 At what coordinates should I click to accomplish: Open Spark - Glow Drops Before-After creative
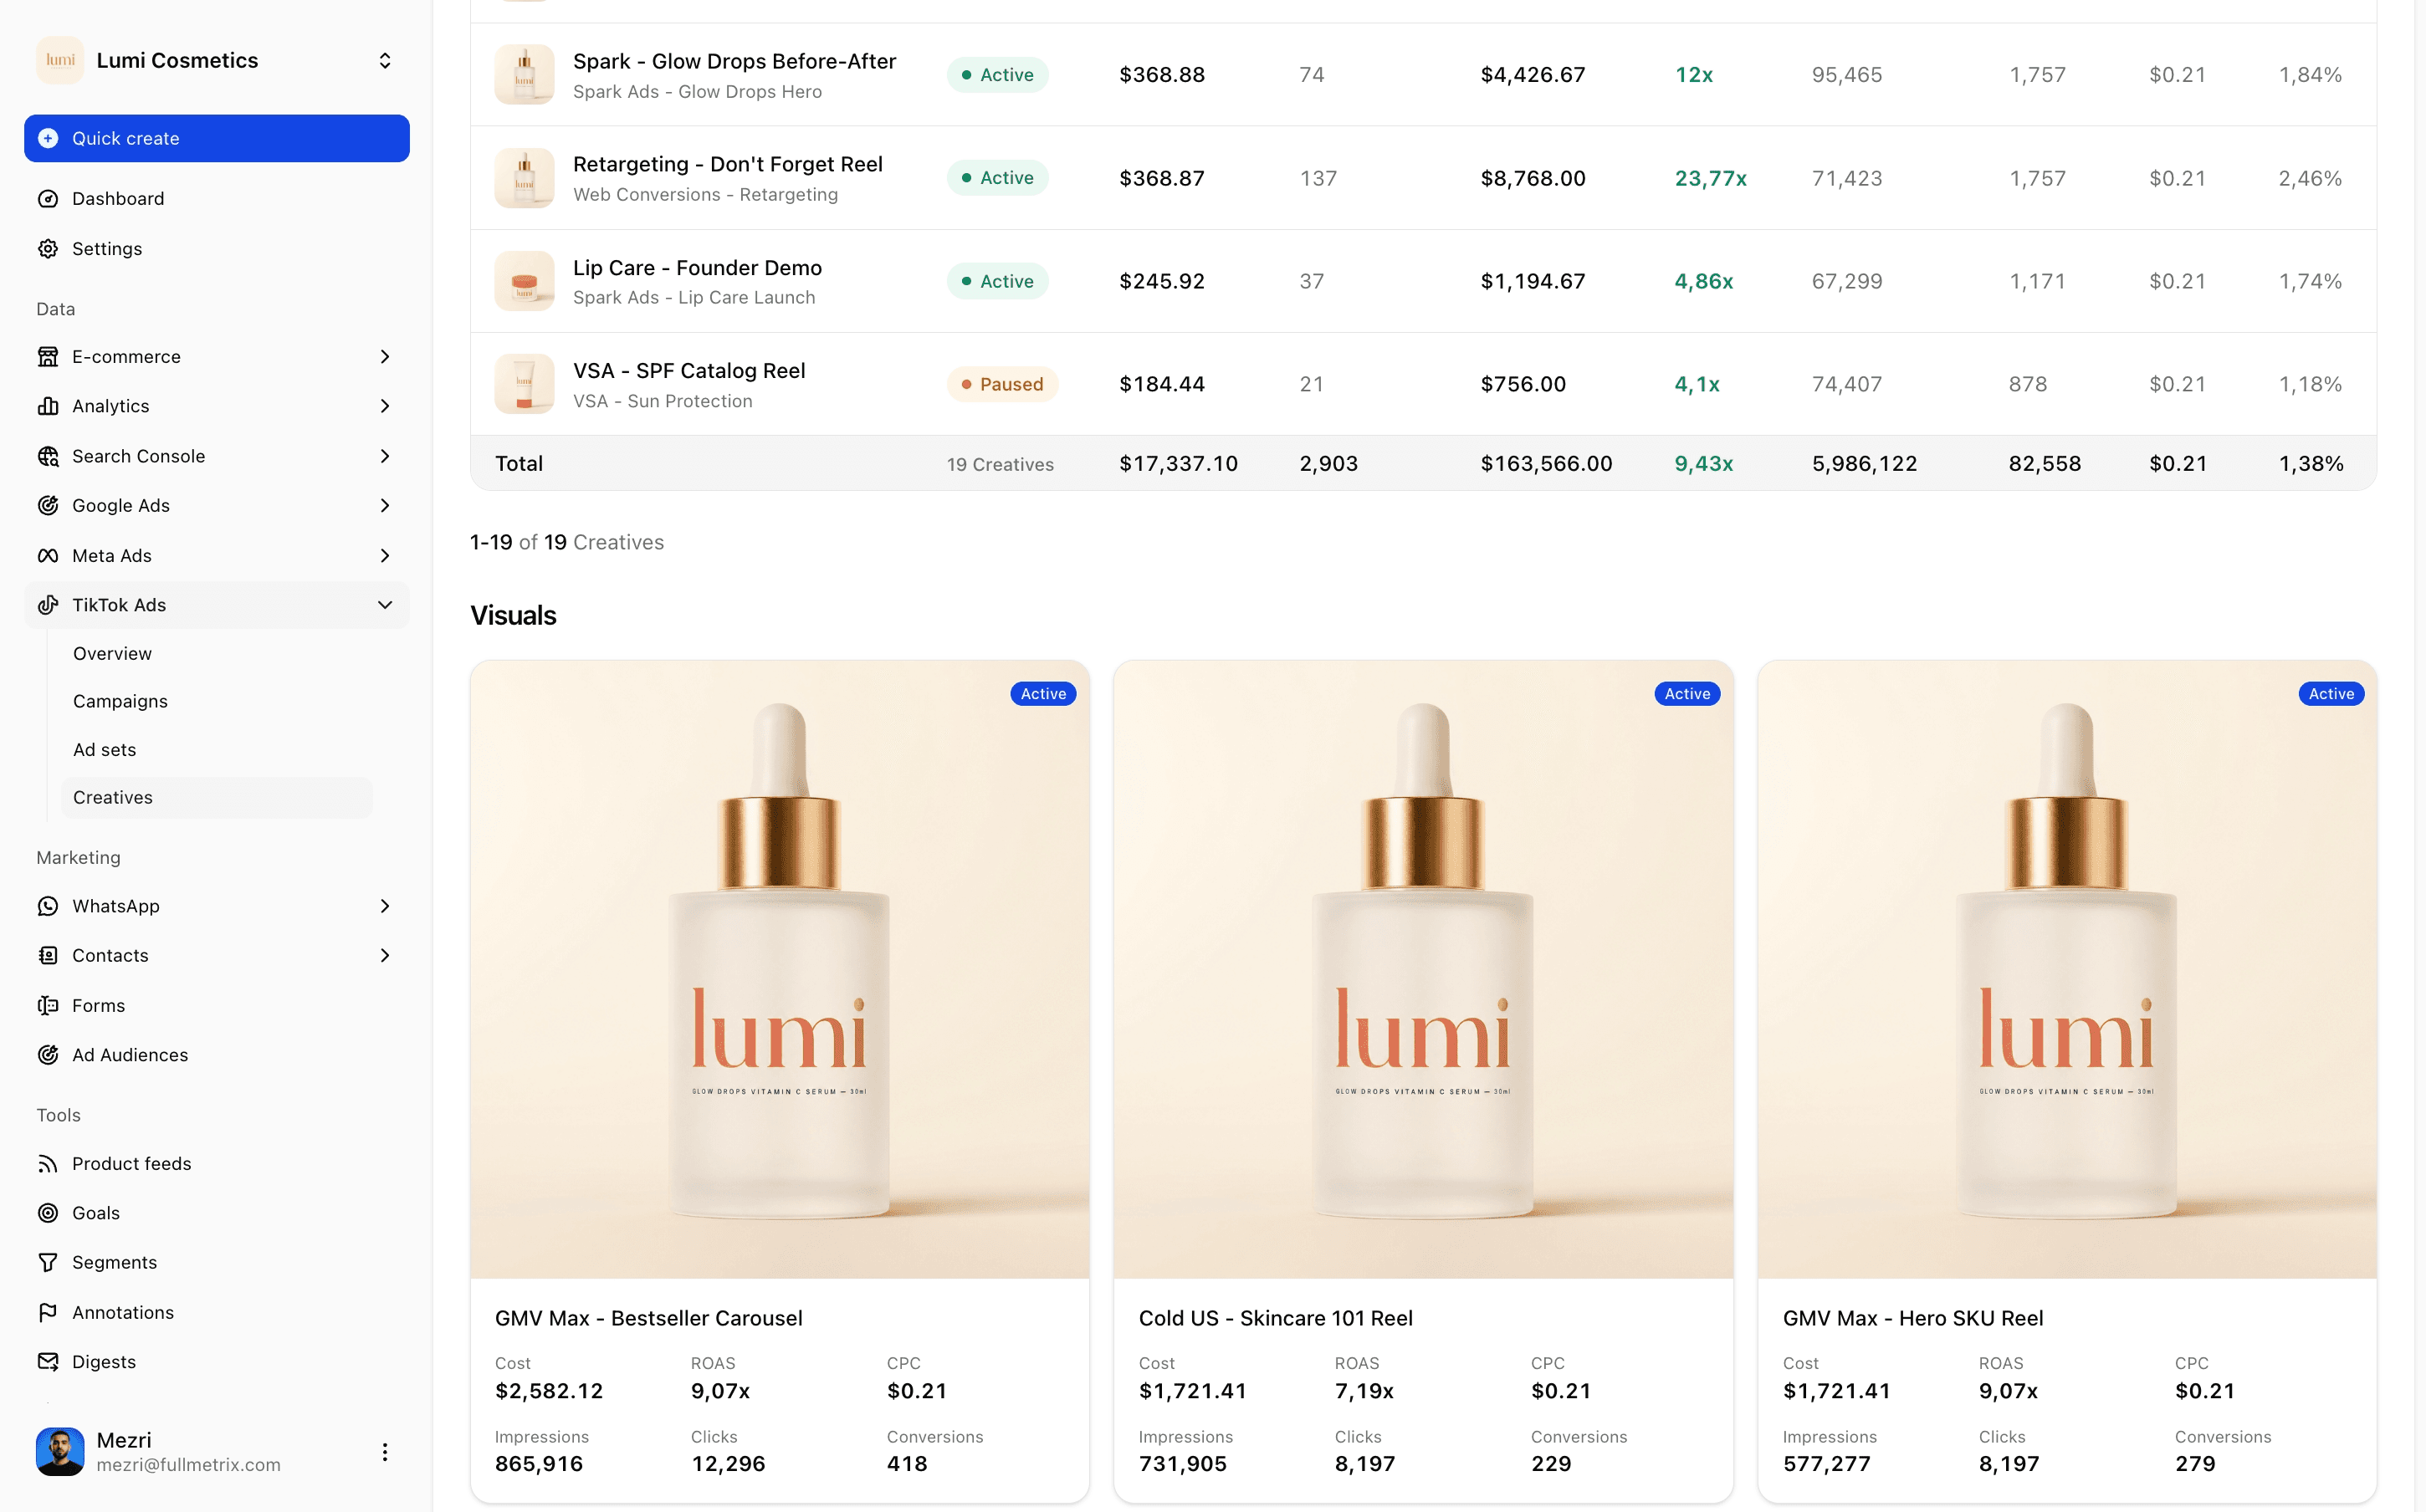coord(734,61)
